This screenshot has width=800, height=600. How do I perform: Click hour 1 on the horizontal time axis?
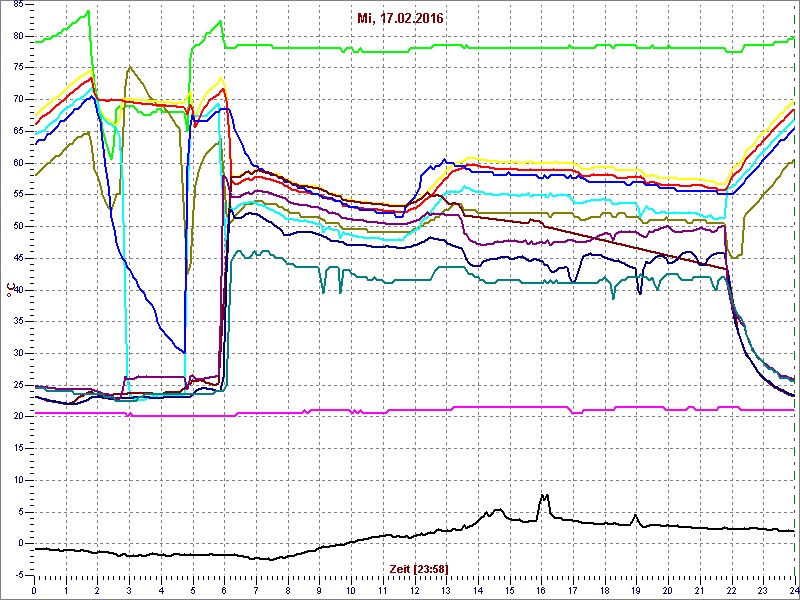pyautogui.click(x=66, y=589)
